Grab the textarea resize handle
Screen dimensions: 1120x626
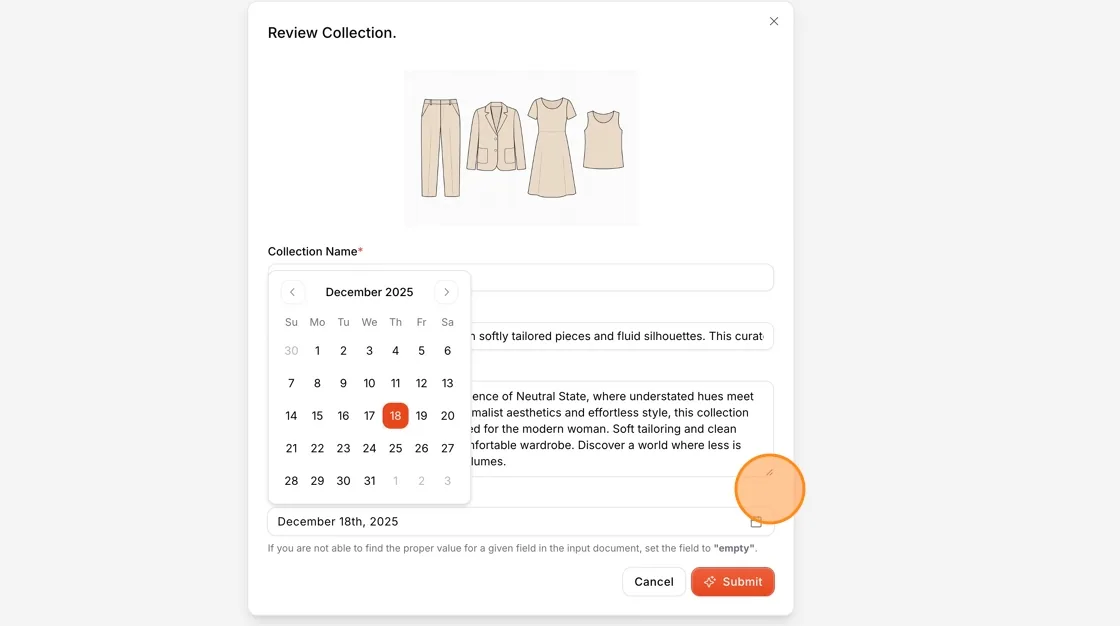click(x=769, y=472)
